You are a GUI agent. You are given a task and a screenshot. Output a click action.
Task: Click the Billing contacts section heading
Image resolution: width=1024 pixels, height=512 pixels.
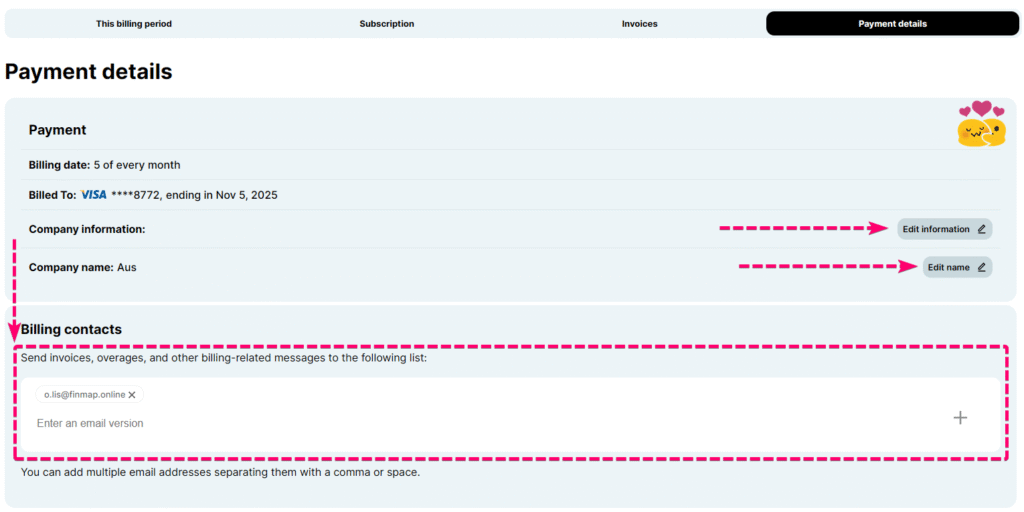click(x=72, y=329)
